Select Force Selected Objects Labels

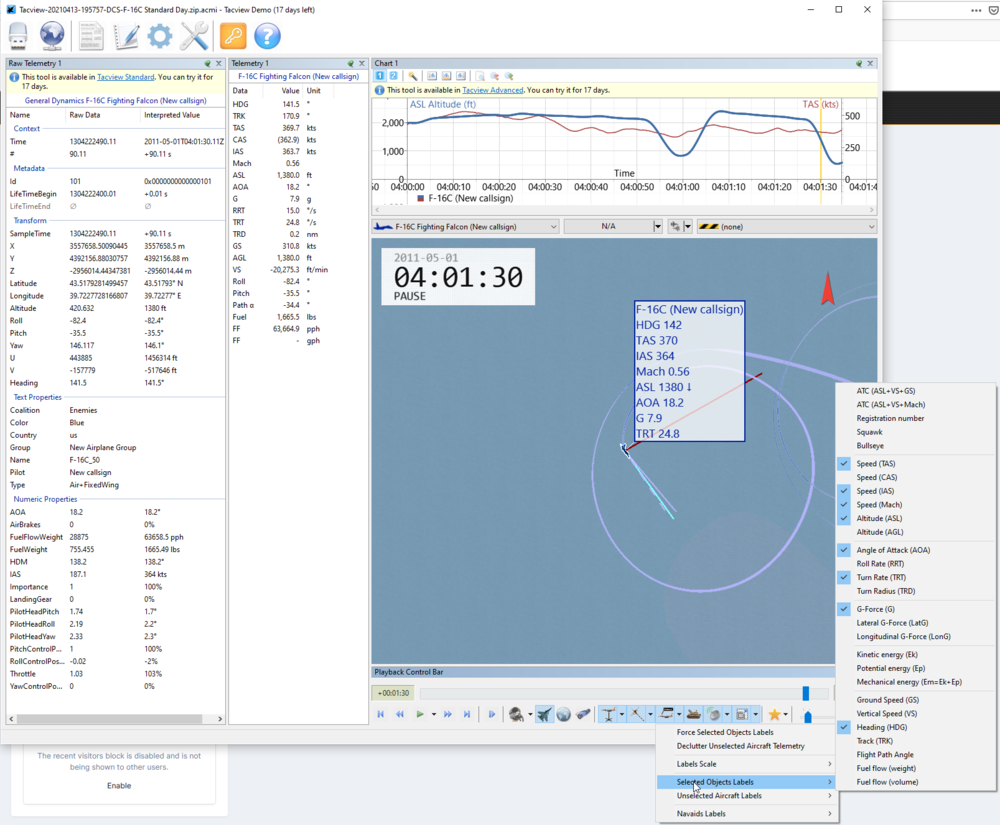click(725, 732)
